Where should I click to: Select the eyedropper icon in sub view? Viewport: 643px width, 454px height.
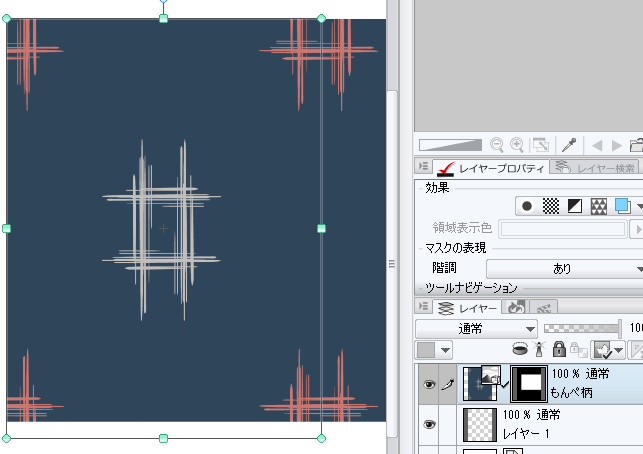tap(569, 145)
